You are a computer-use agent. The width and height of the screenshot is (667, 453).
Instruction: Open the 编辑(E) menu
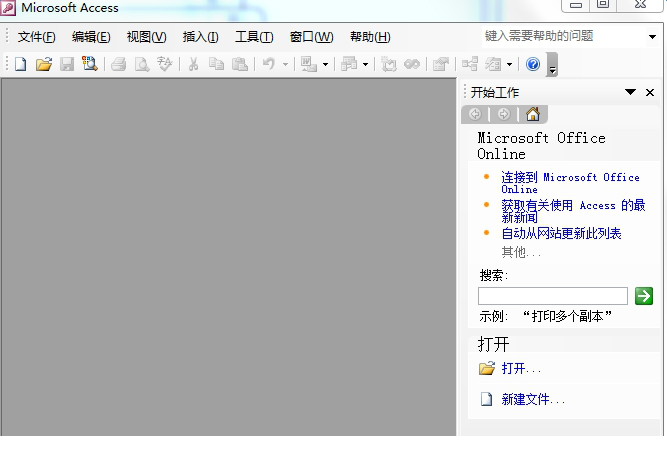(x=91, y=37)
